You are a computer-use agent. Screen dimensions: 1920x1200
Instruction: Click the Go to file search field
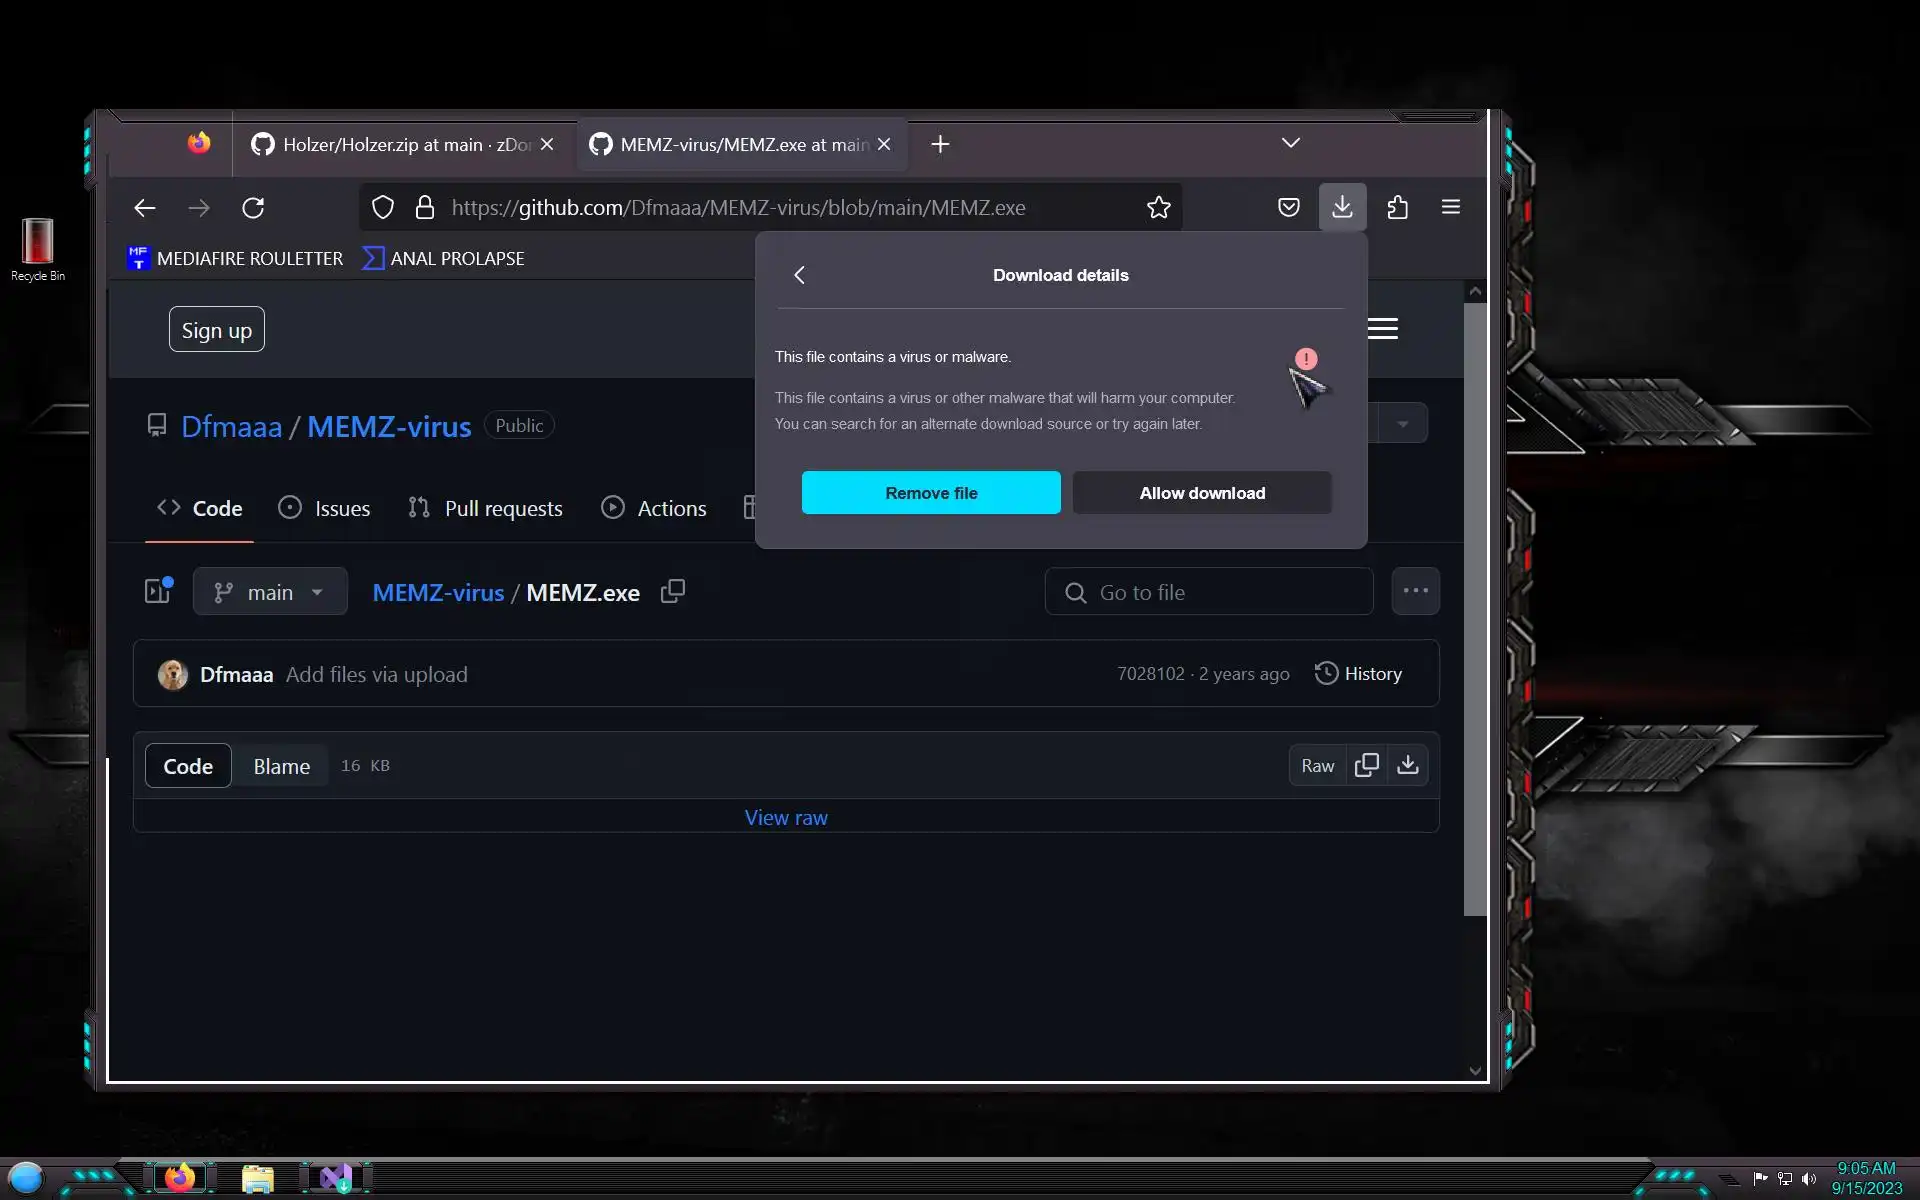tap(1209, 592)
